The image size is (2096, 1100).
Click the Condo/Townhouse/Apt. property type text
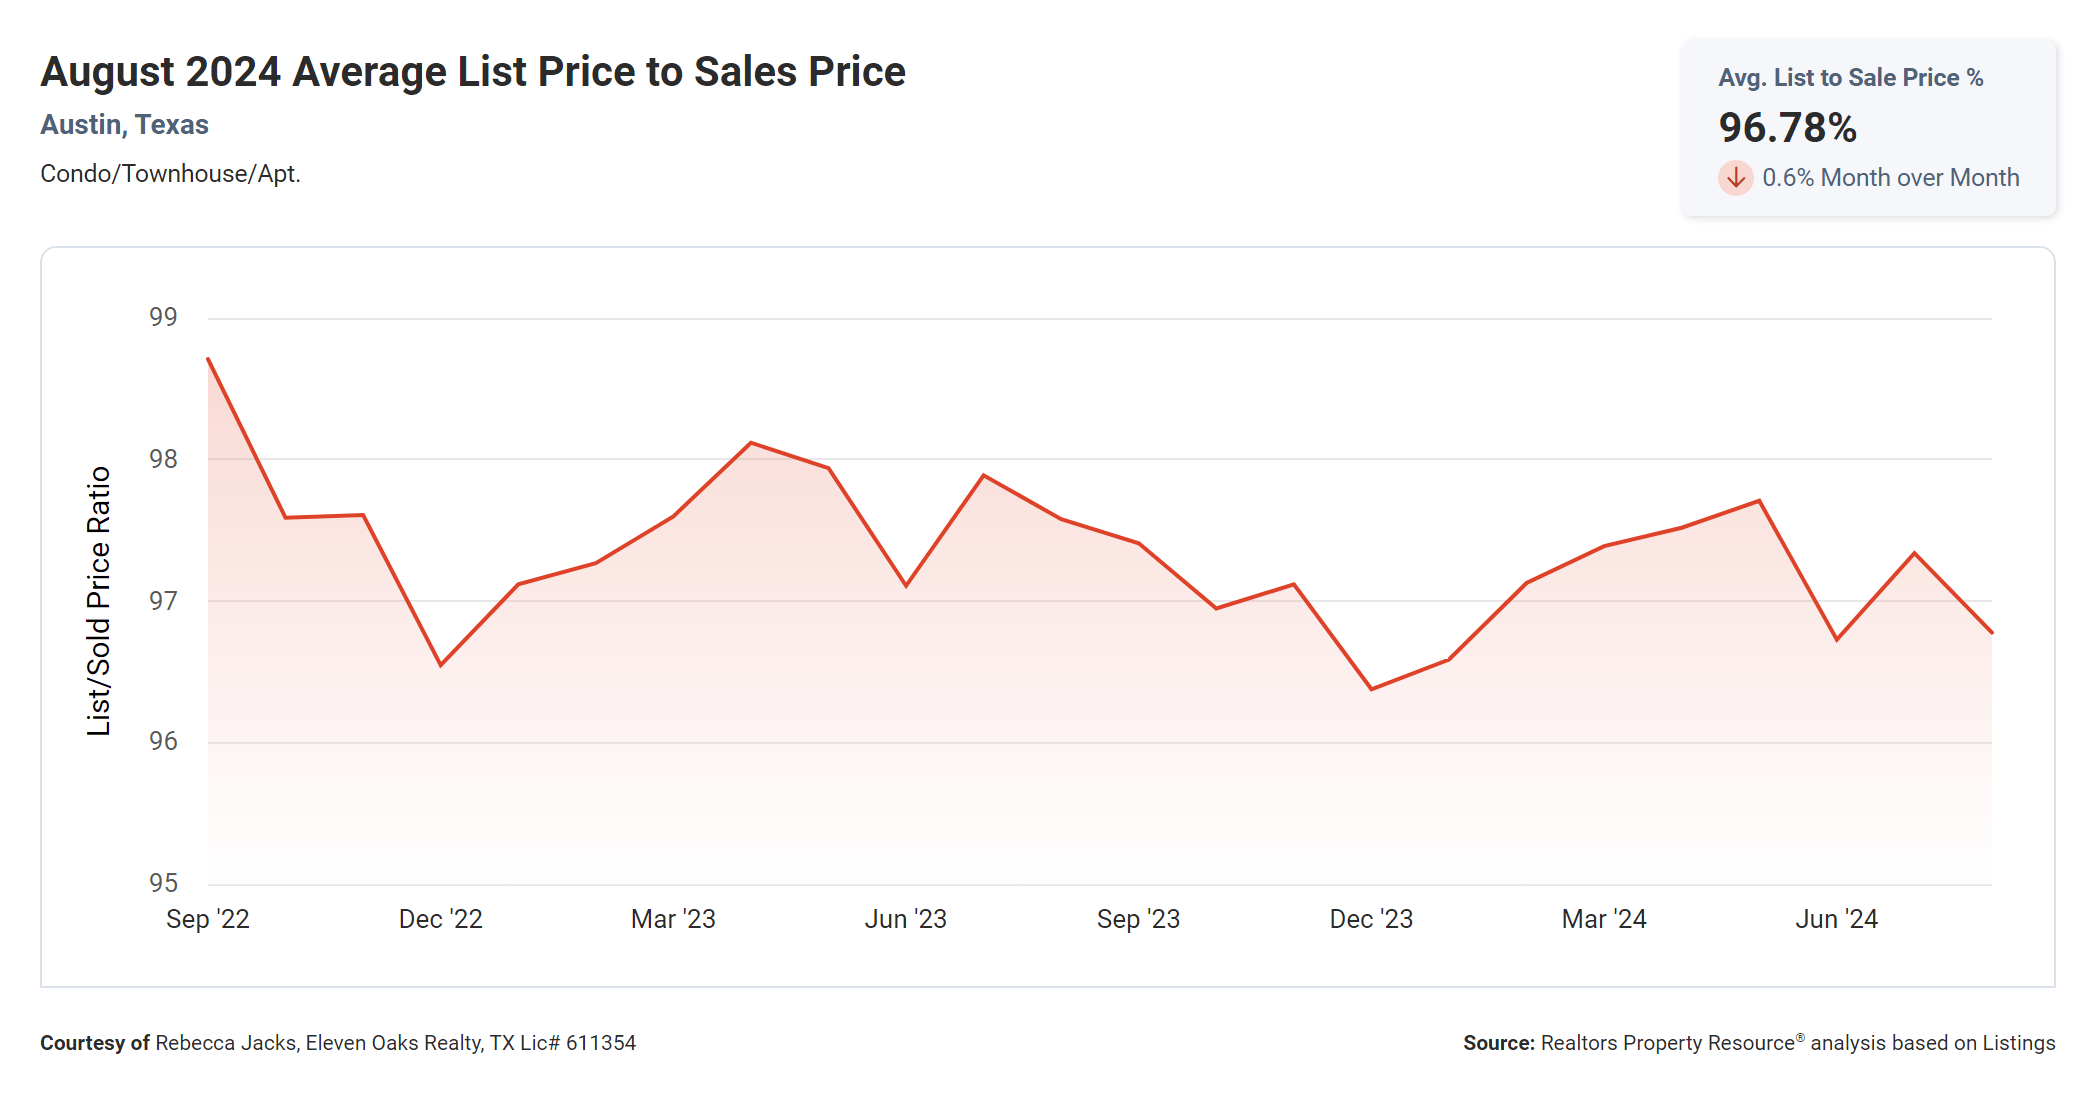pyautogui.click(x=170, y=174)
